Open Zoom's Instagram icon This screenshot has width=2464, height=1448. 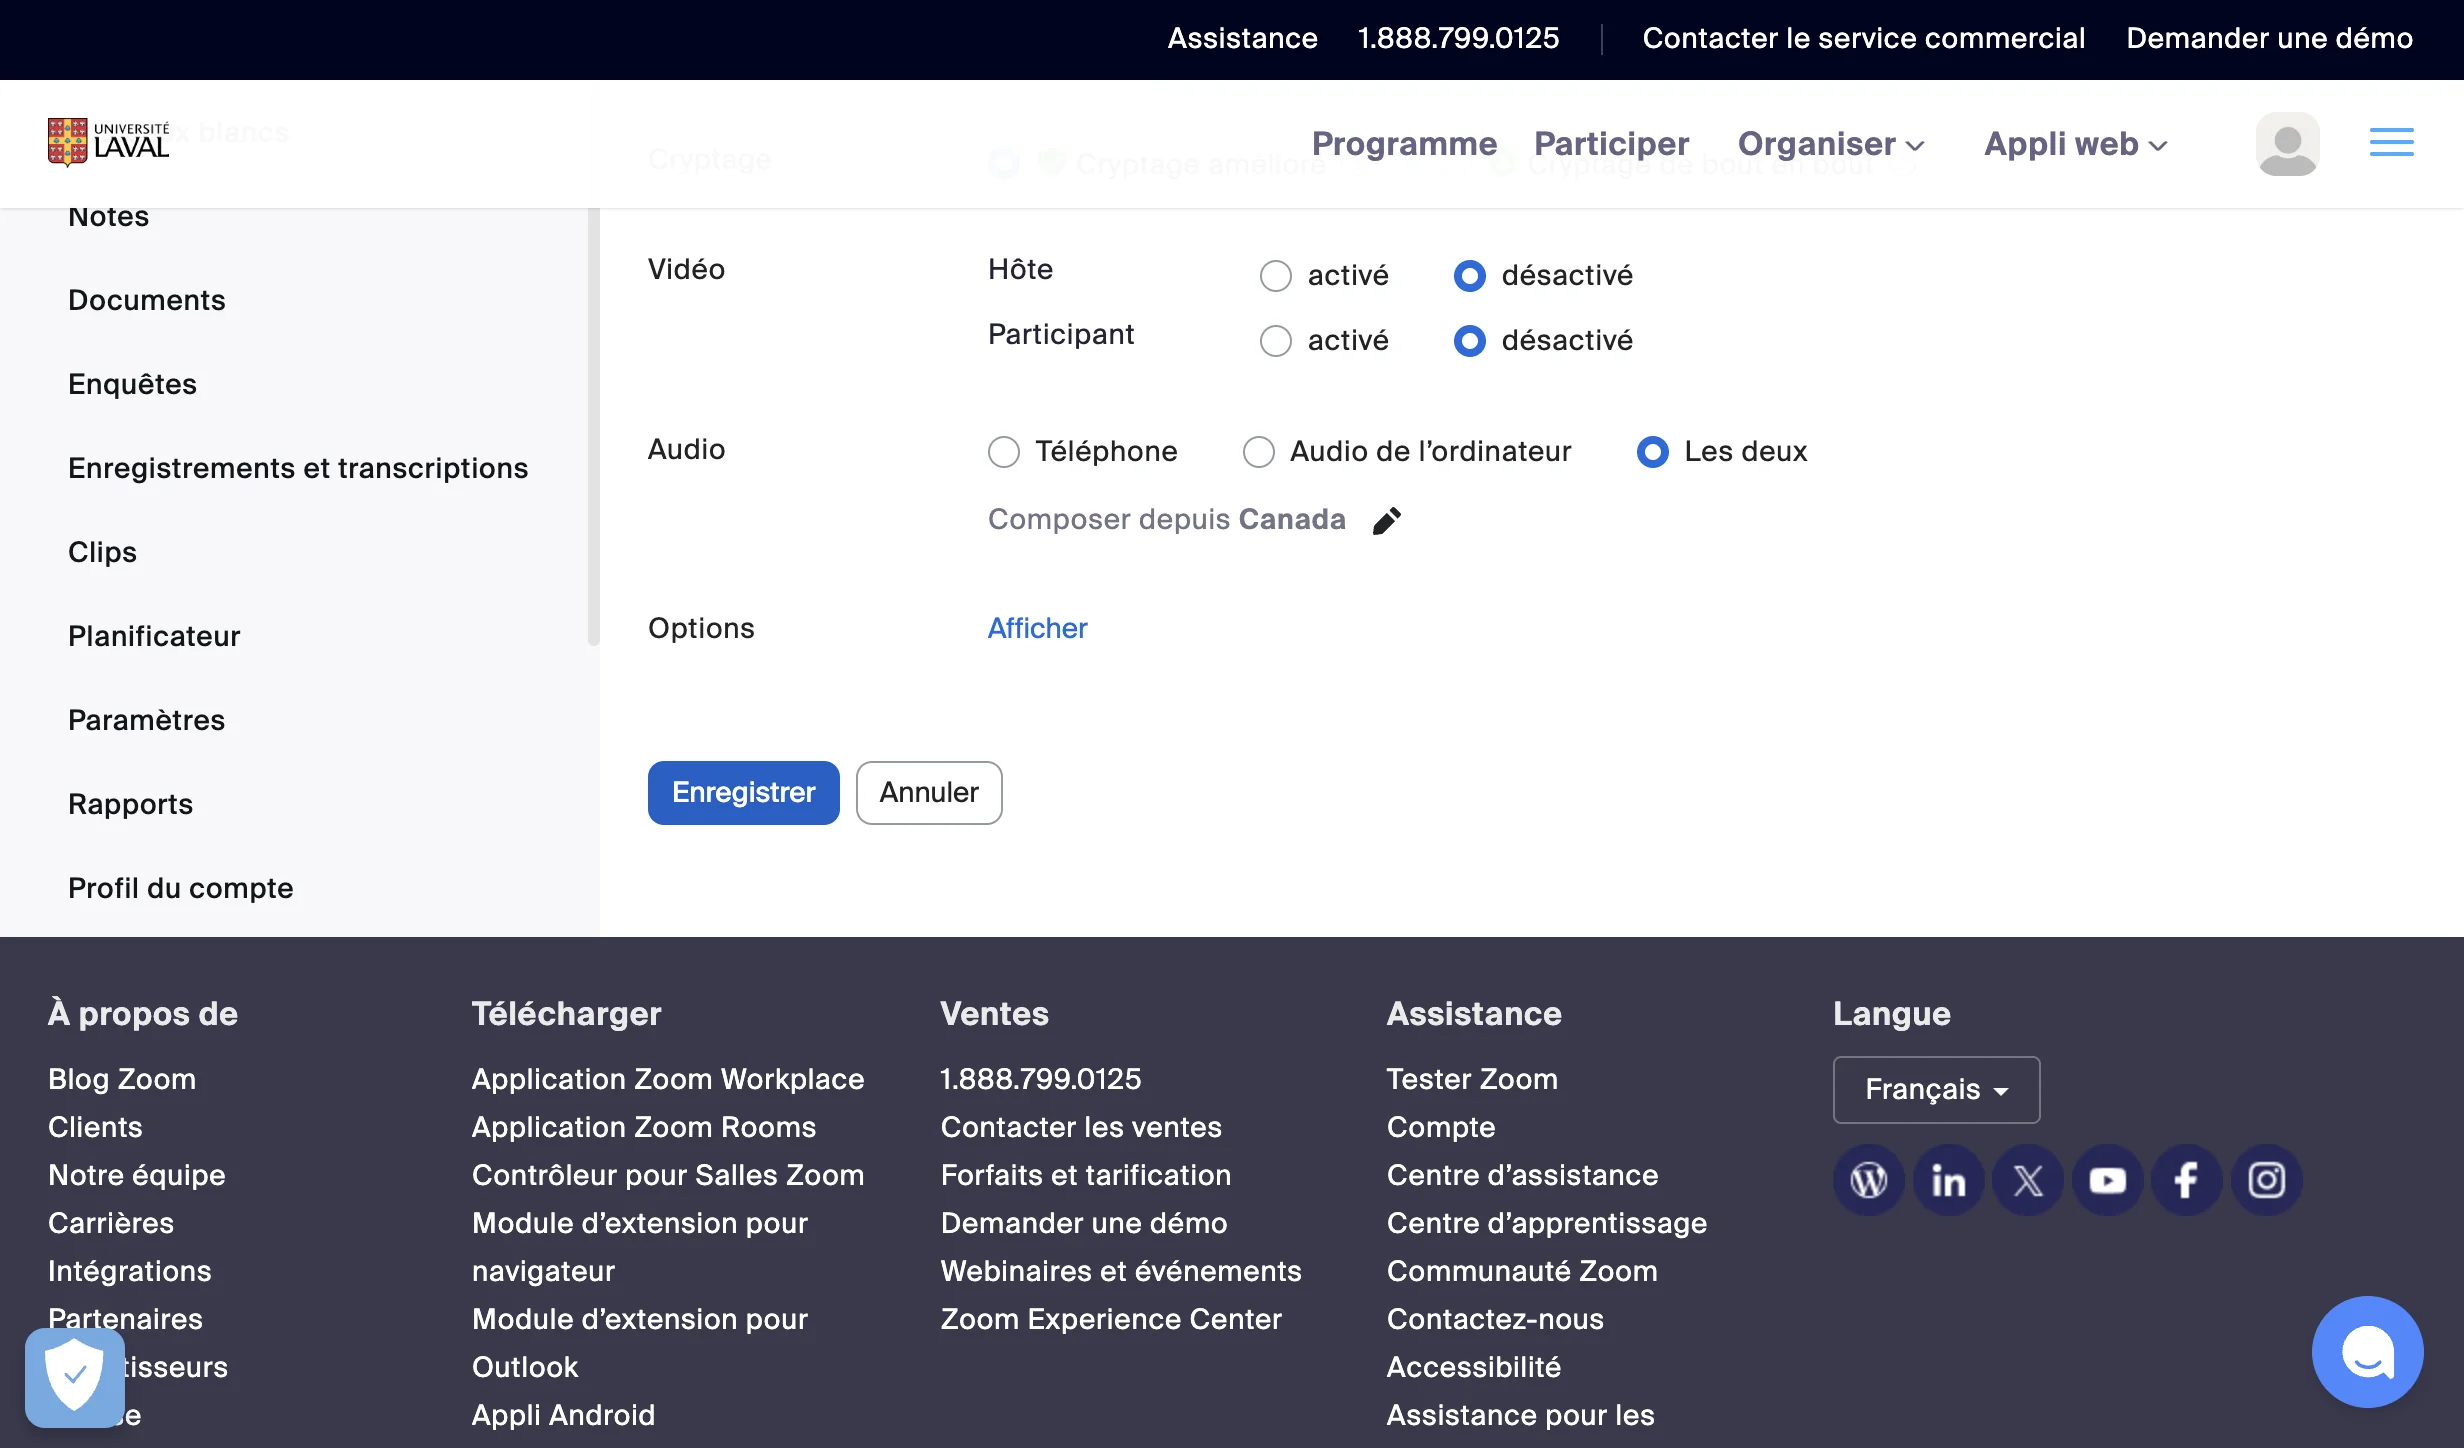click(2266, 1180)
